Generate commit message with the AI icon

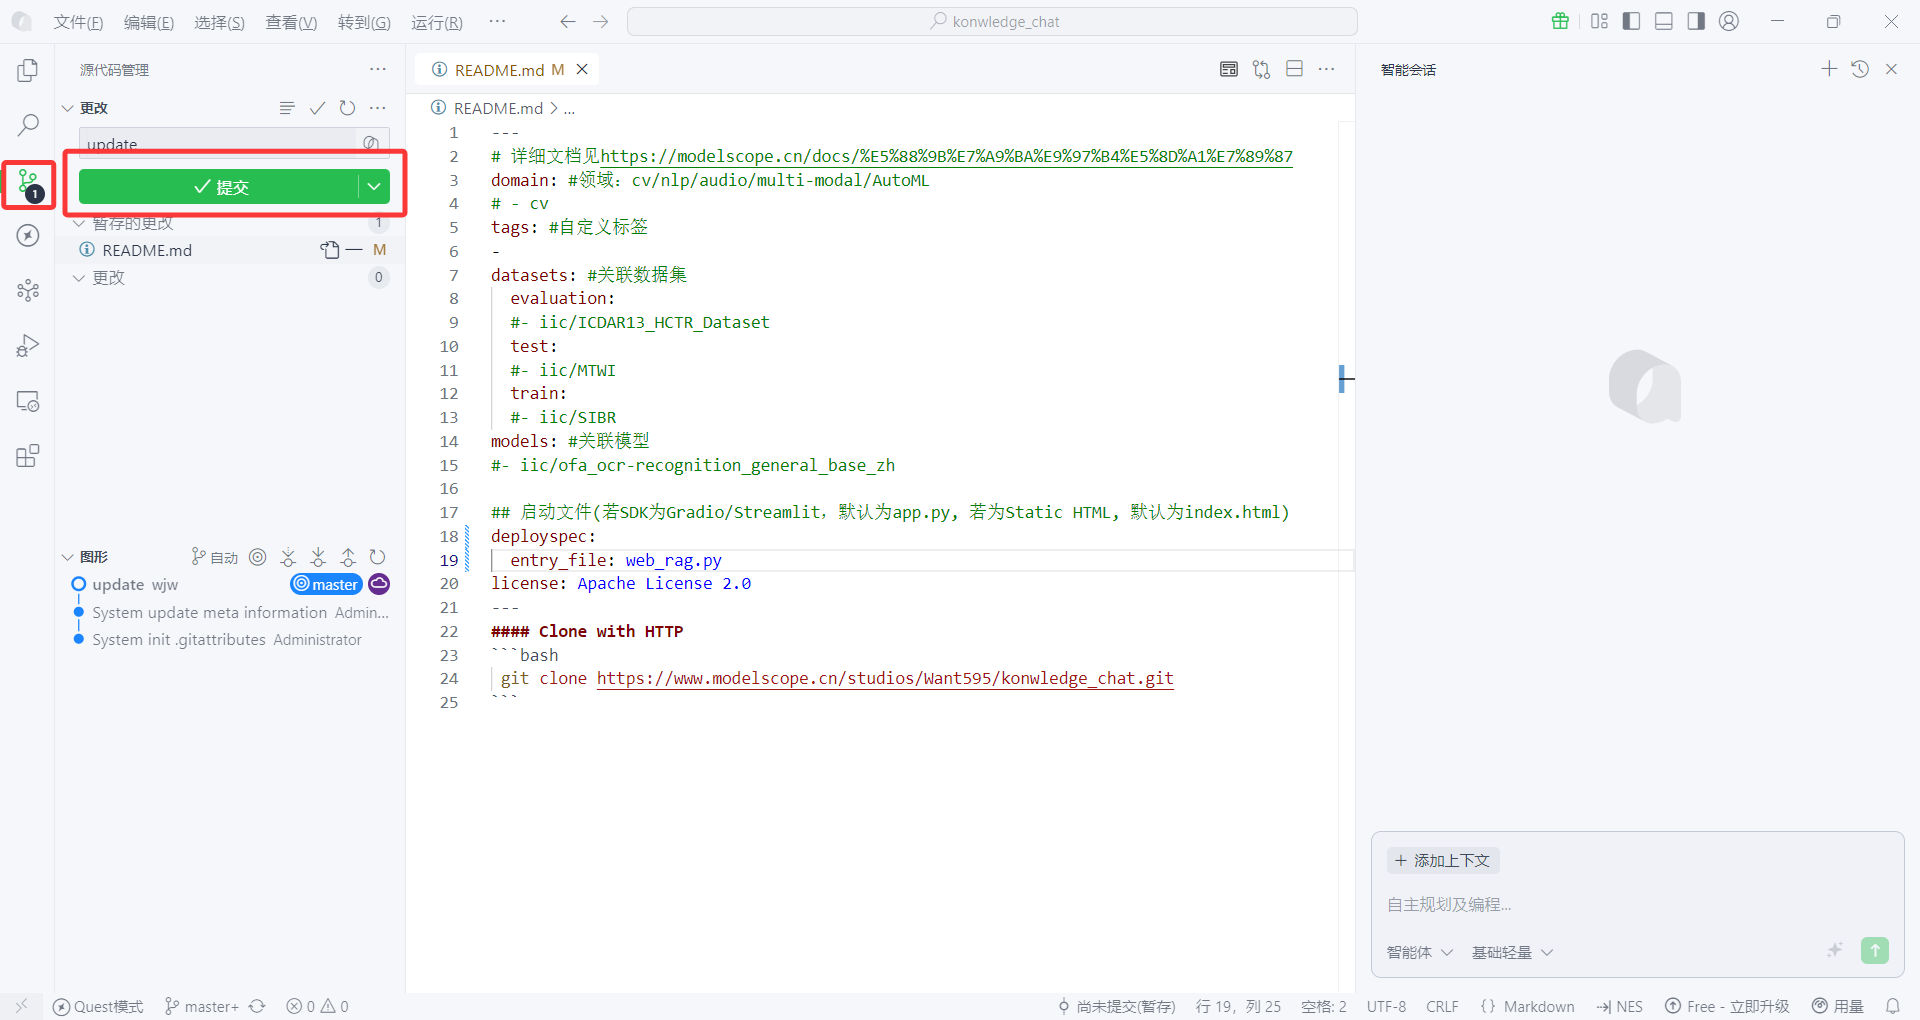point(371,143)
